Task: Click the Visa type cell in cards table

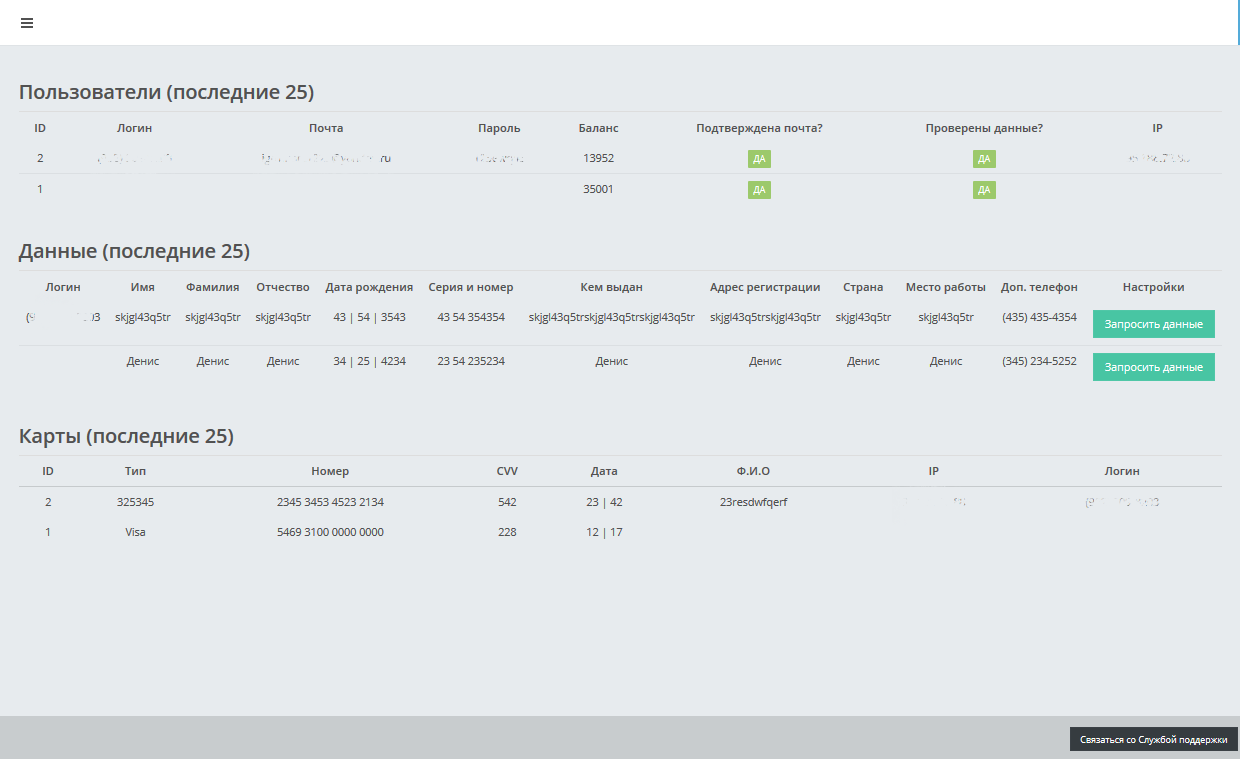Action: click(135, 532)
